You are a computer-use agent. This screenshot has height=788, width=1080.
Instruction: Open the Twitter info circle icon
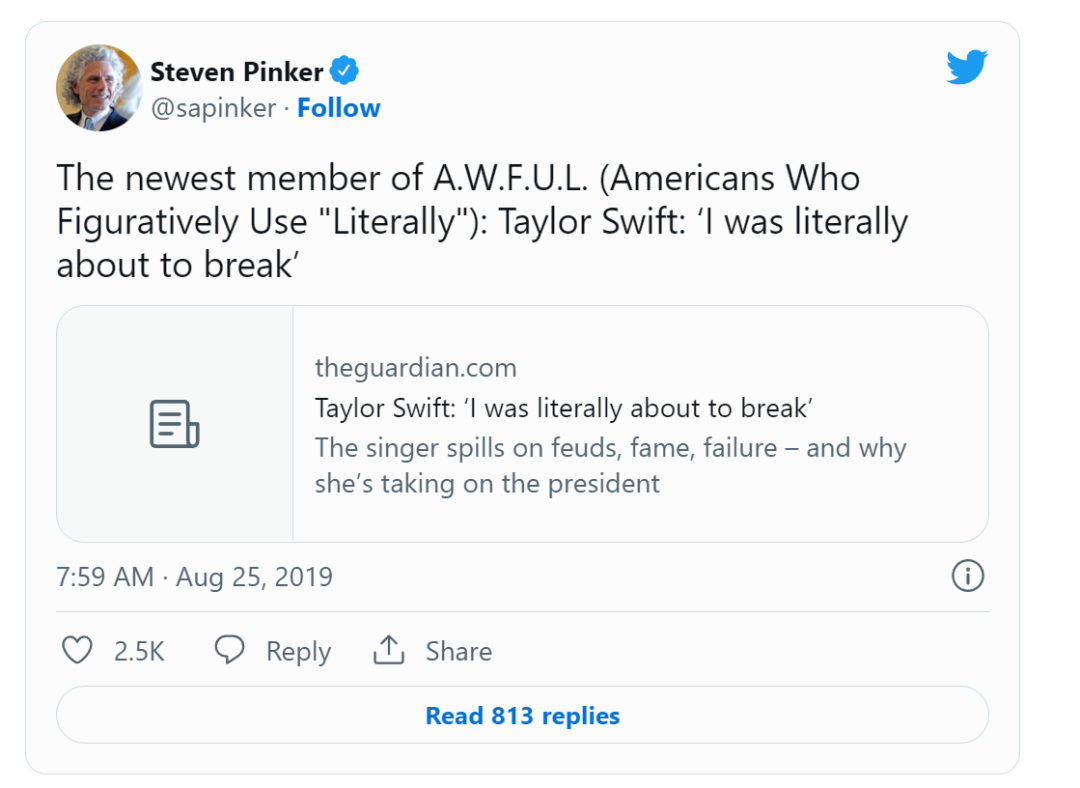967,576
